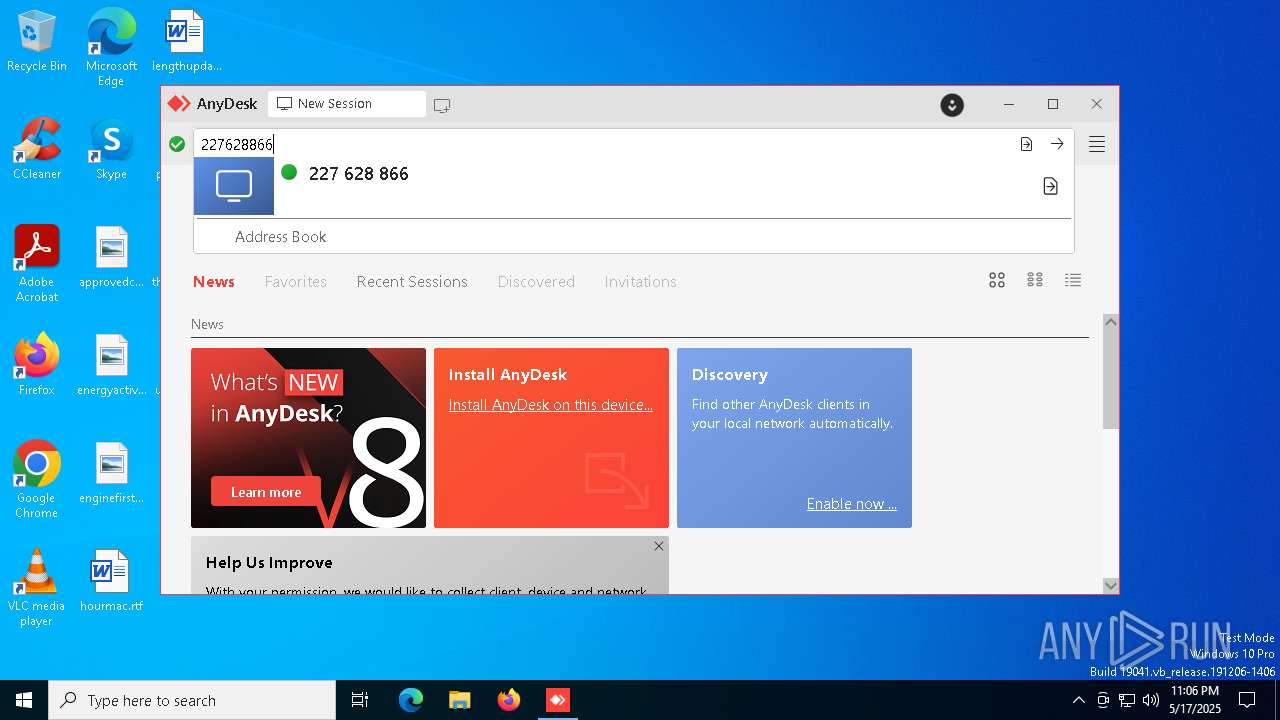Viewport: 1280px width, 720px height.
Task: Dismiss the Help Us Improve card
Action: tap(658, 546)
